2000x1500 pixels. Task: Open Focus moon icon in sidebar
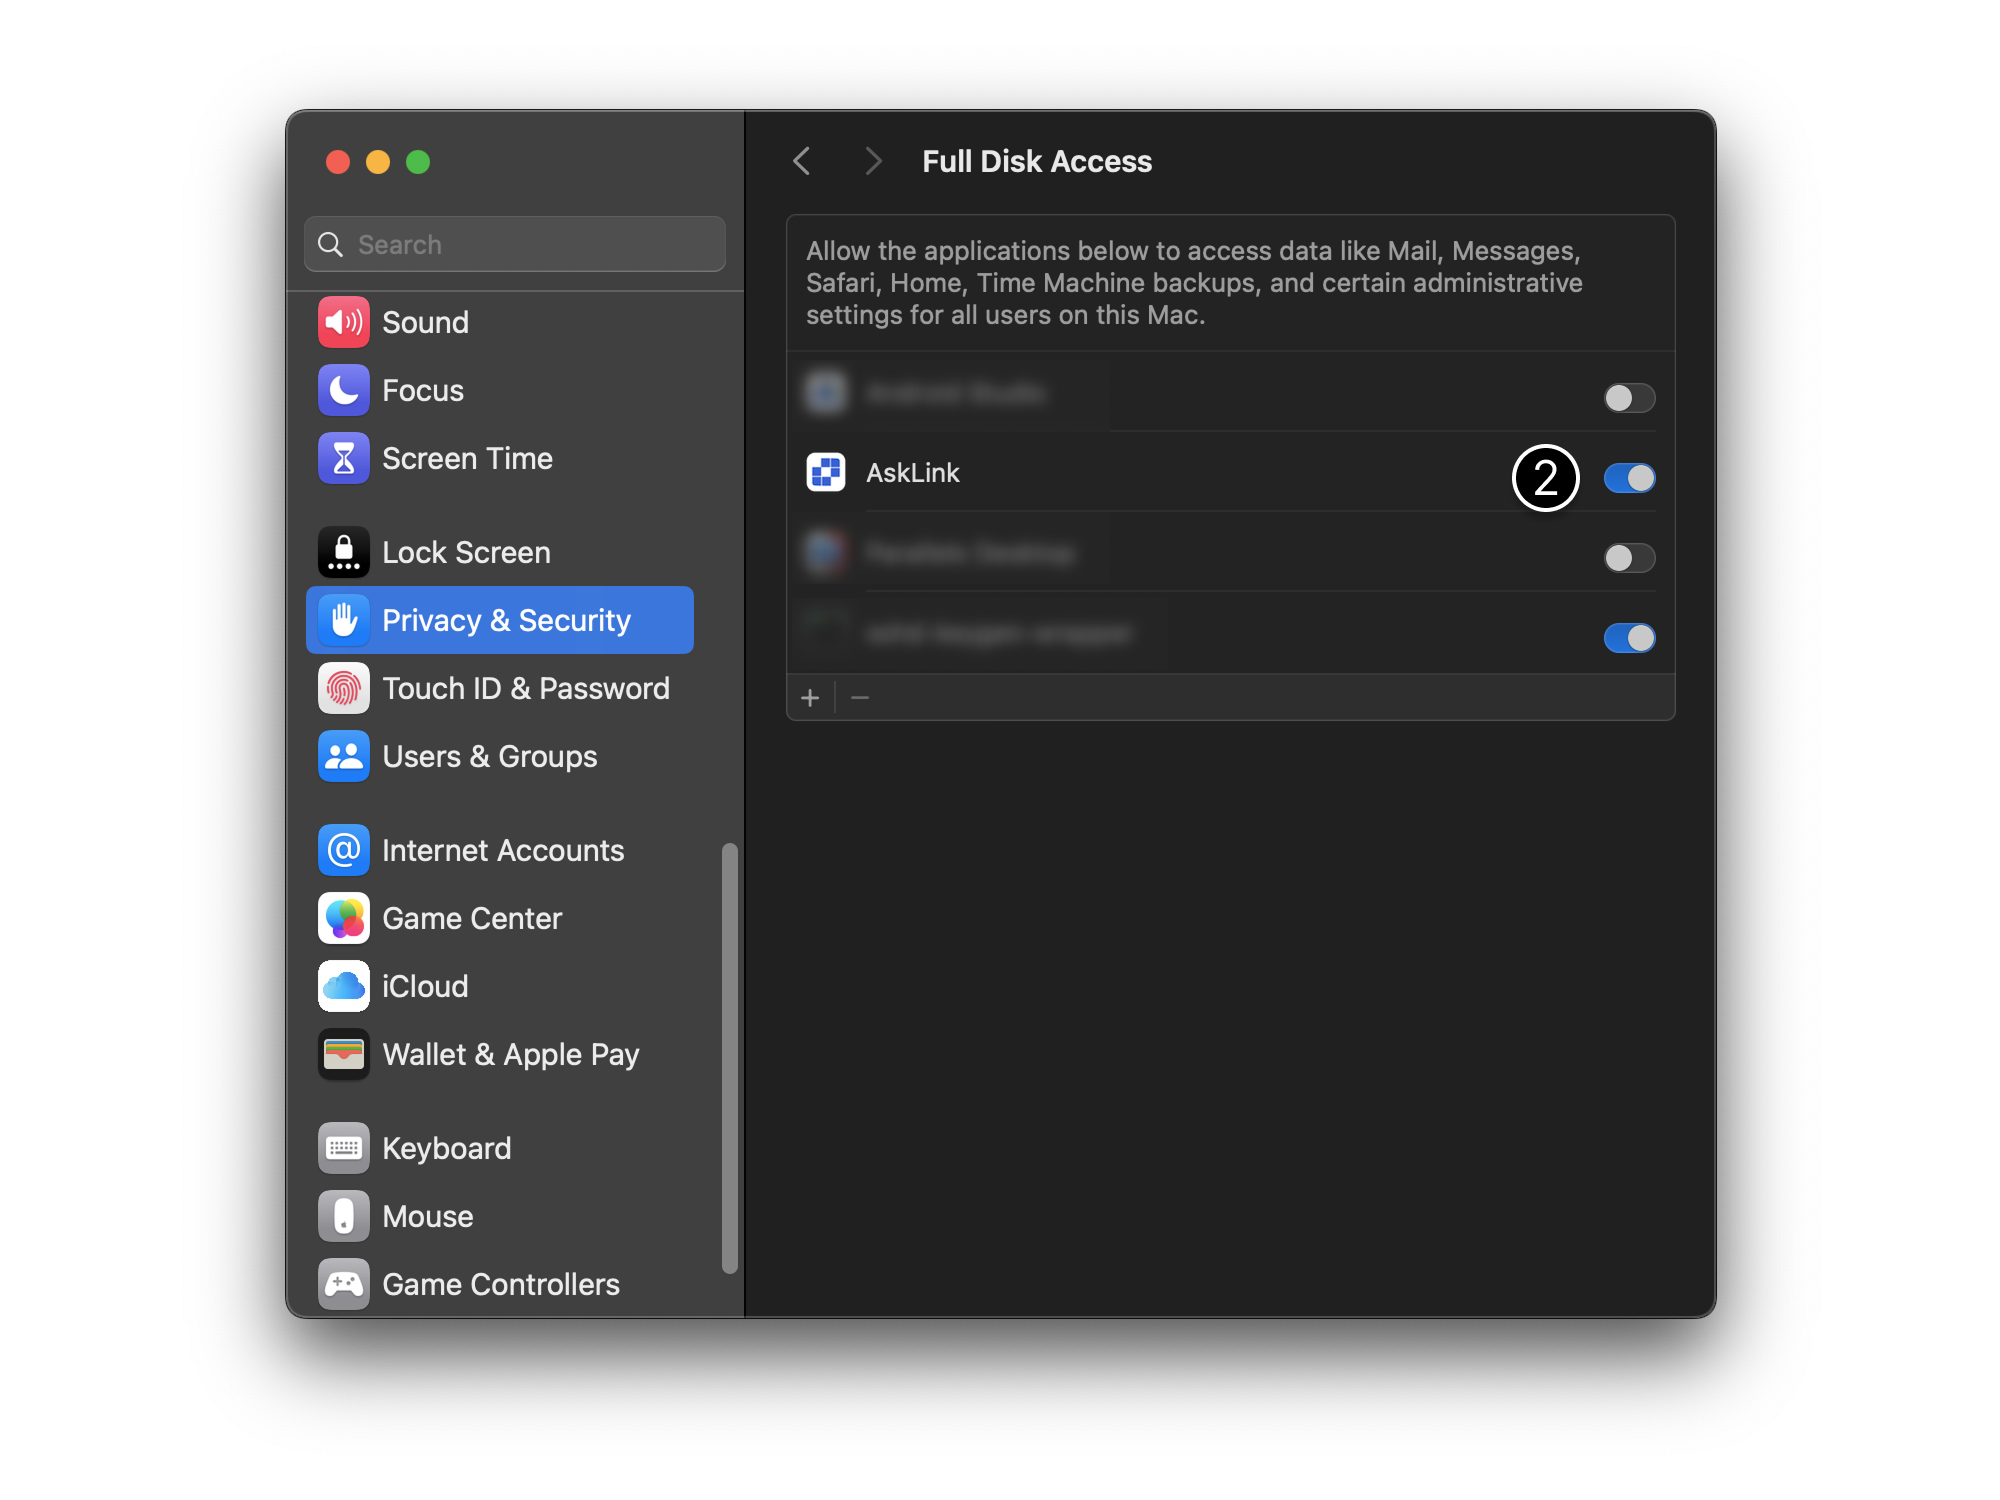[x=343, y=390]
